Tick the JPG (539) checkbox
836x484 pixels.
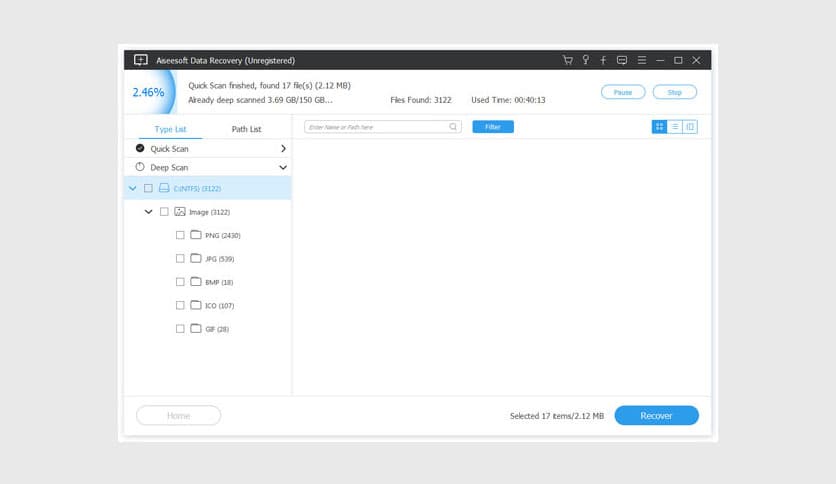pyautogui.click(x=180, y=259)
